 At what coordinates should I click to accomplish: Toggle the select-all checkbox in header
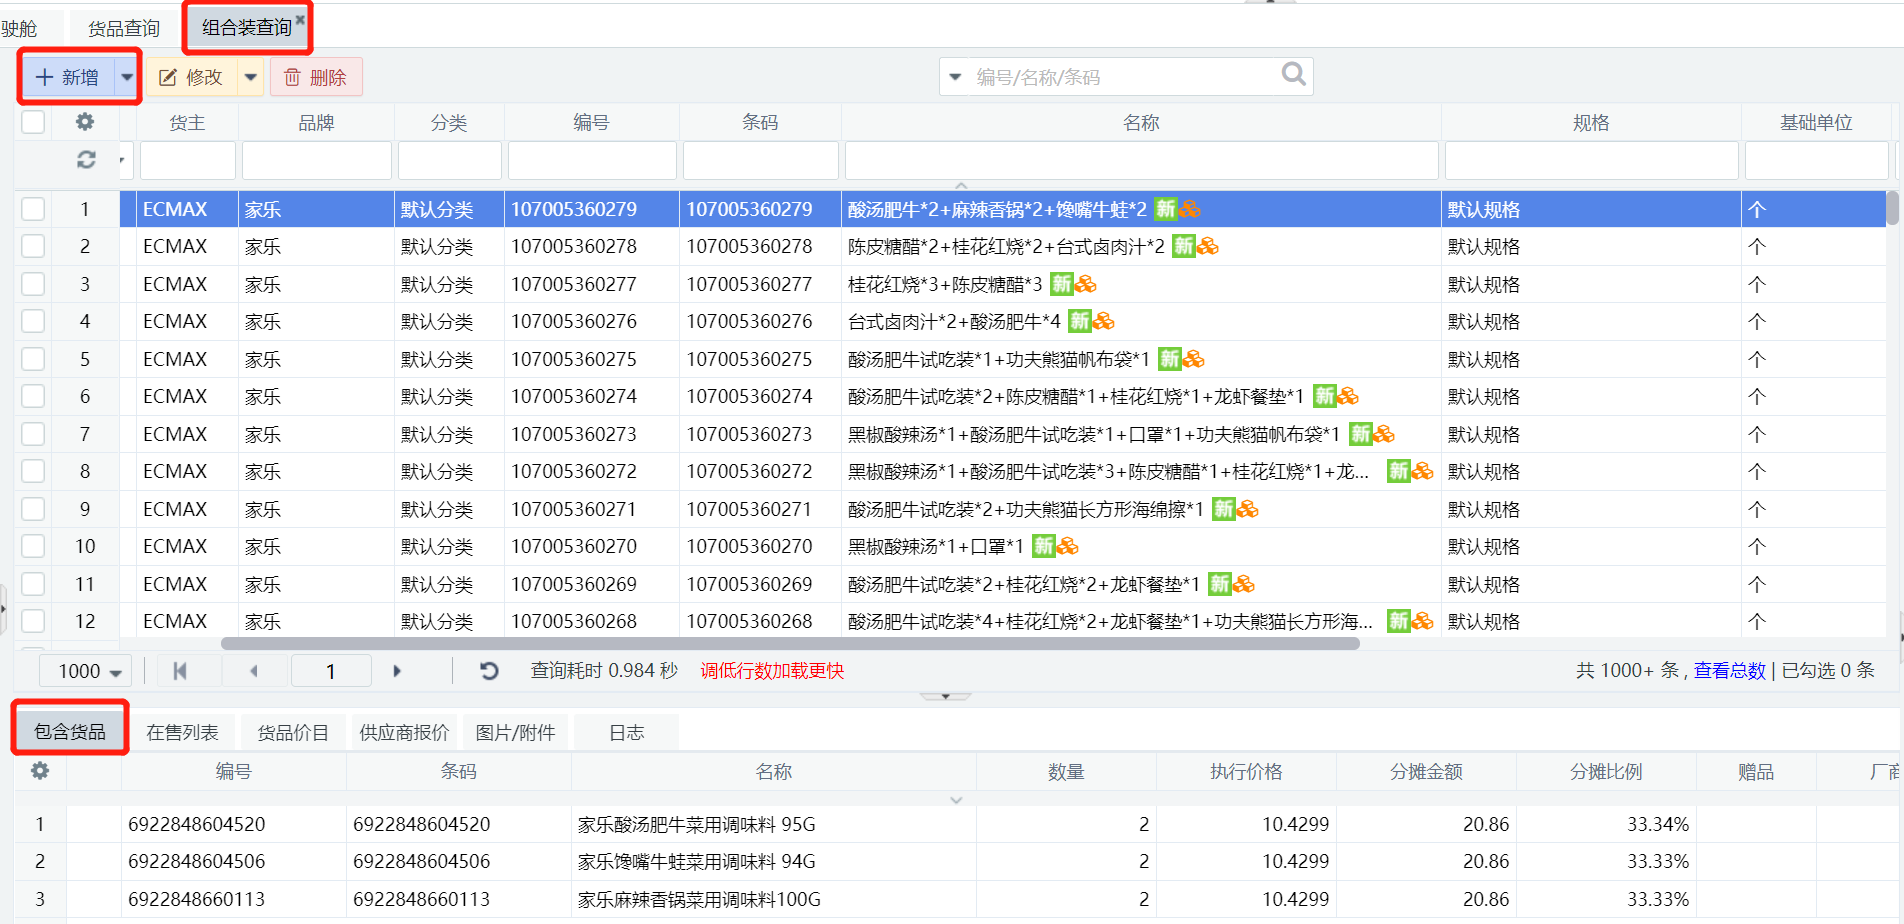[33, 122]
